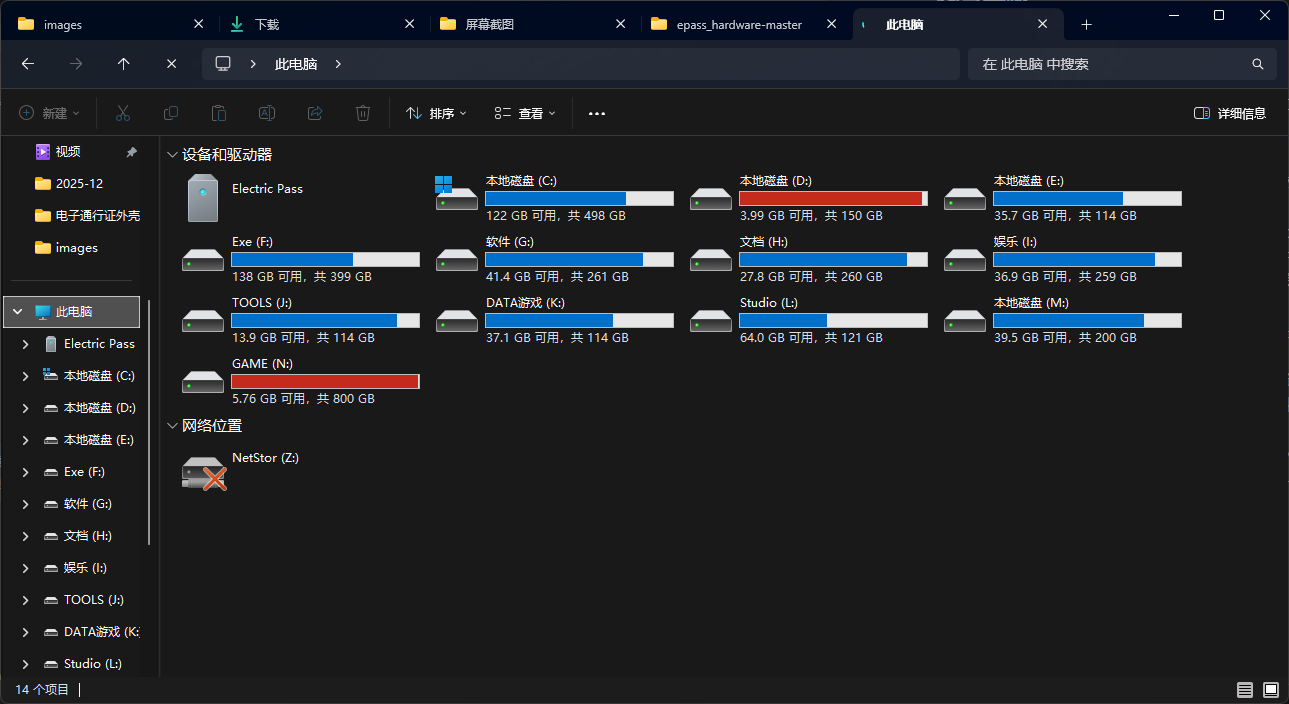Open the 排序 sort dropdown

coord(437,113)
